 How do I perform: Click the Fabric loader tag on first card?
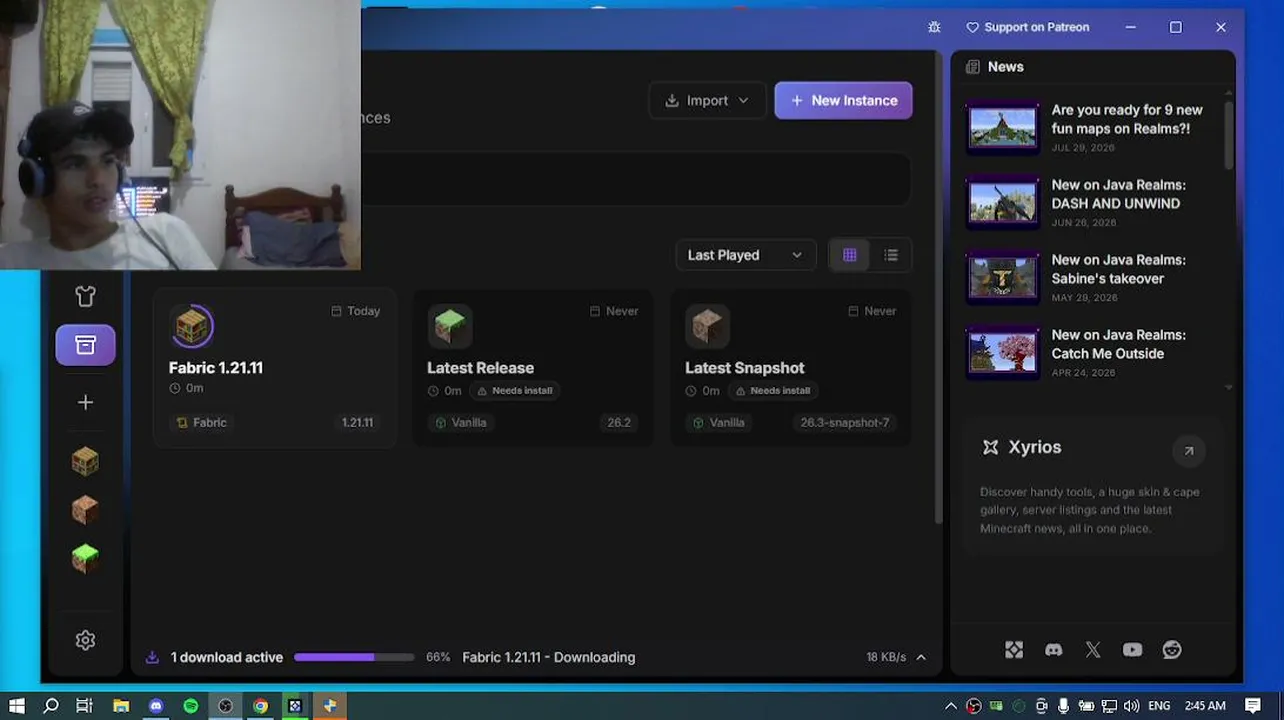point(201,422)
